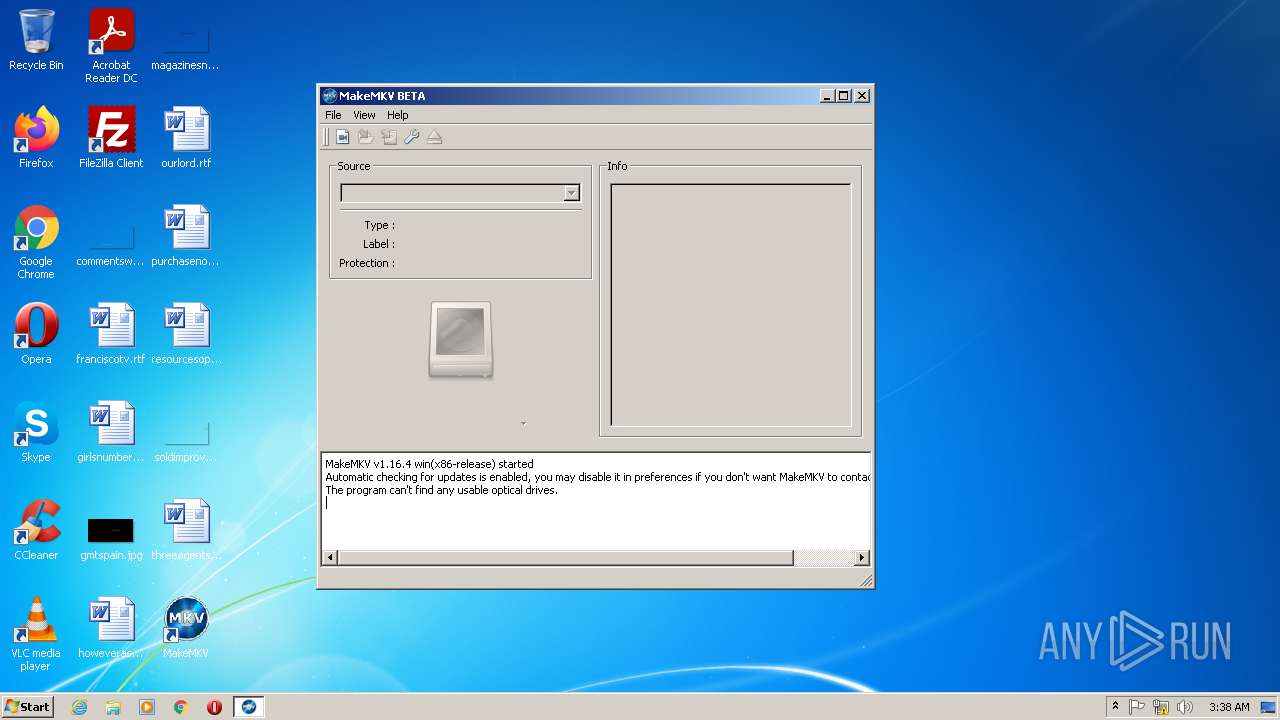Open Windows Explorer from the taskbar
1280x720 pixels.
pos(113,707)
